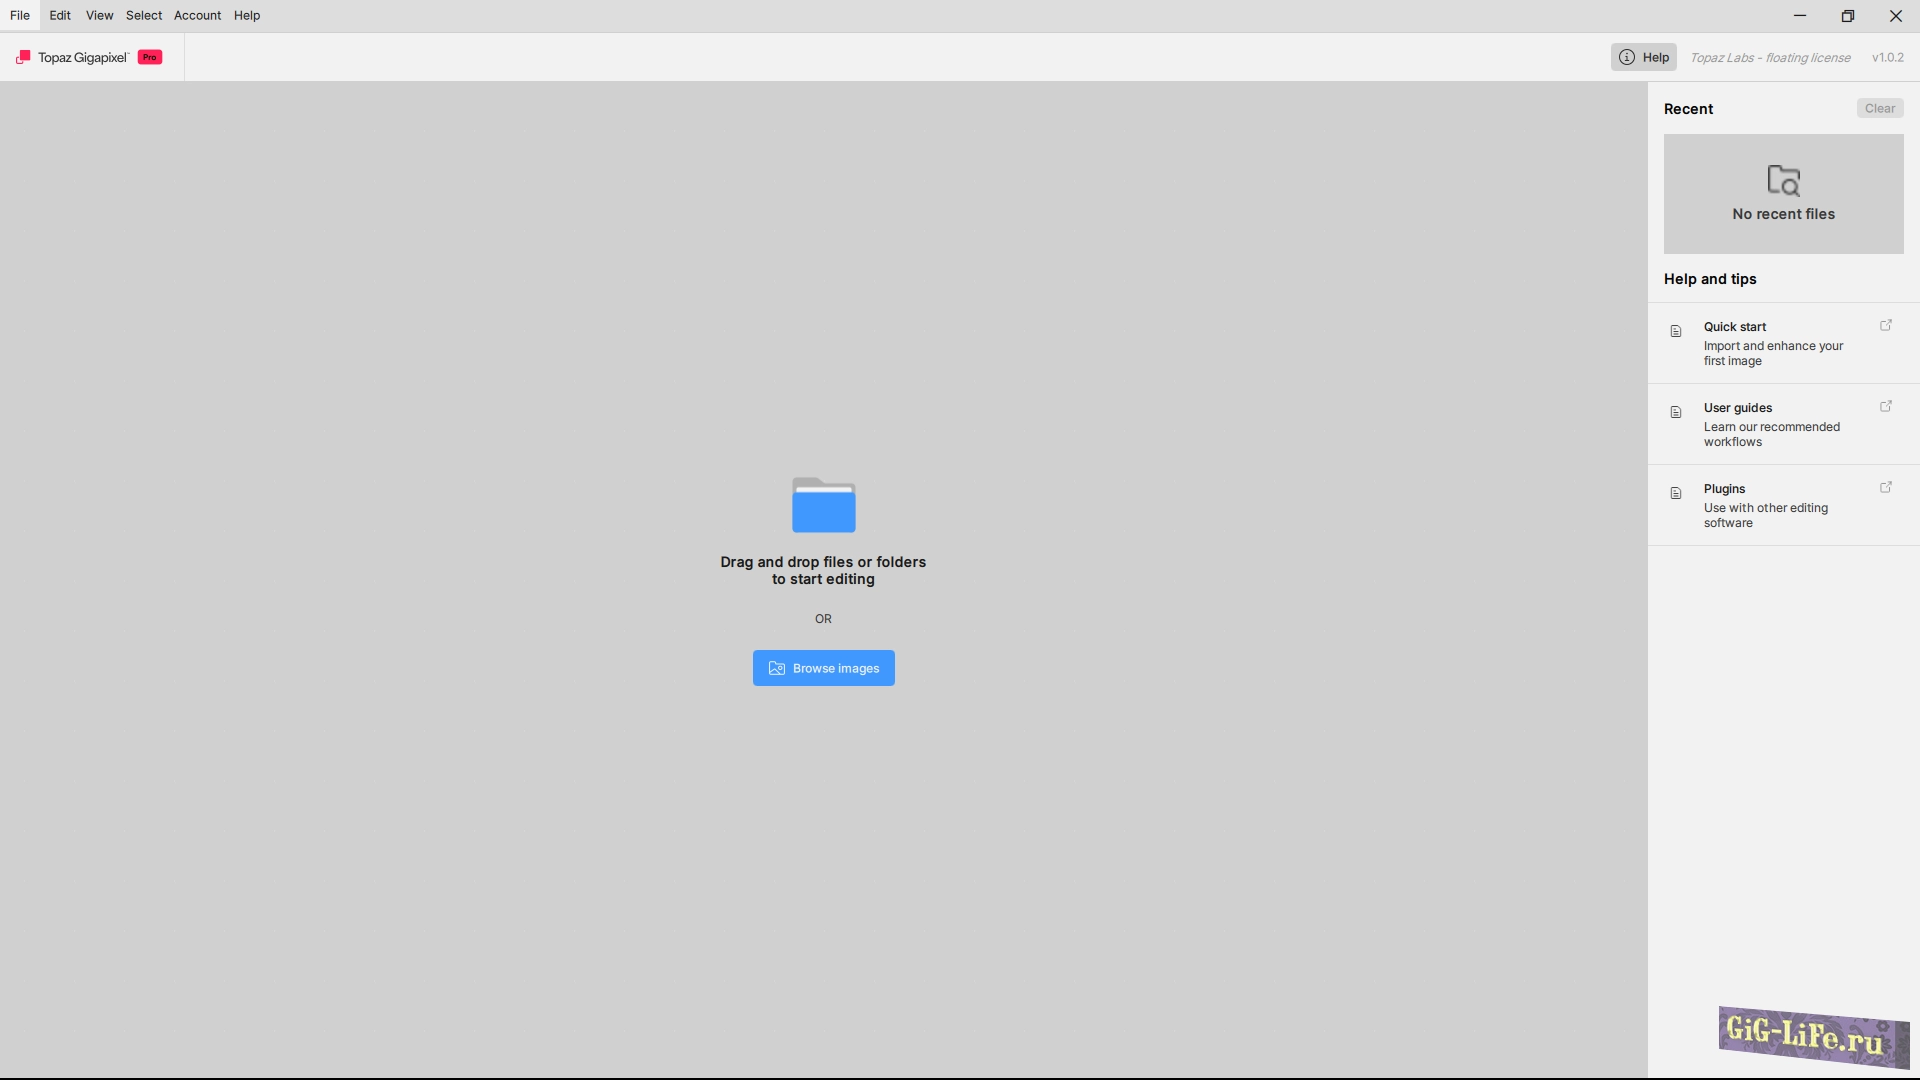Open the User guides external link icon
Image resolution: width=1920 pixels, height=1080 pixels.
[1886, 407]
